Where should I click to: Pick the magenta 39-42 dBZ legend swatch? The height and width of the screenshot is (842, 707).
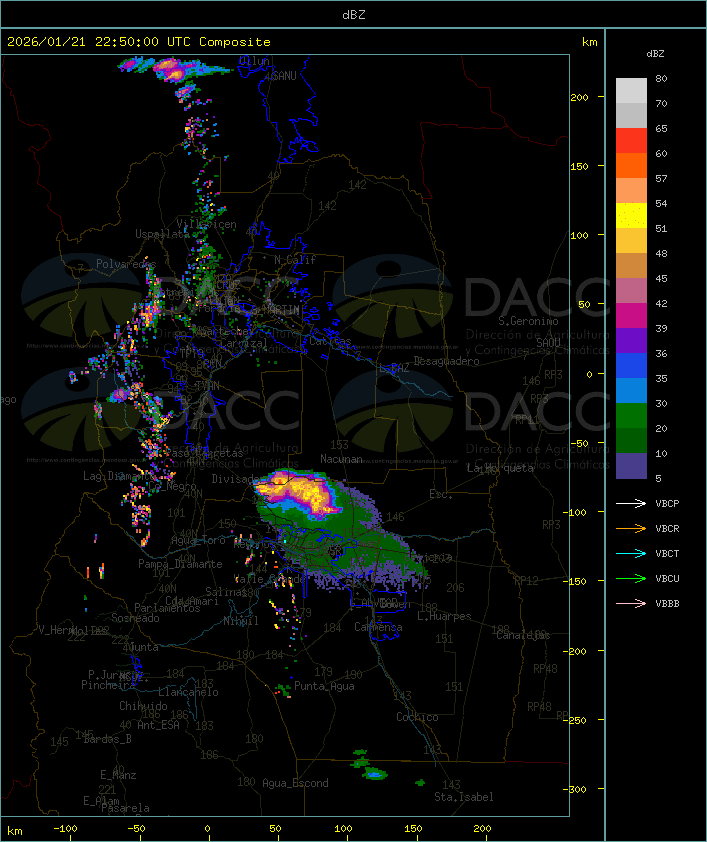[631, 316]
